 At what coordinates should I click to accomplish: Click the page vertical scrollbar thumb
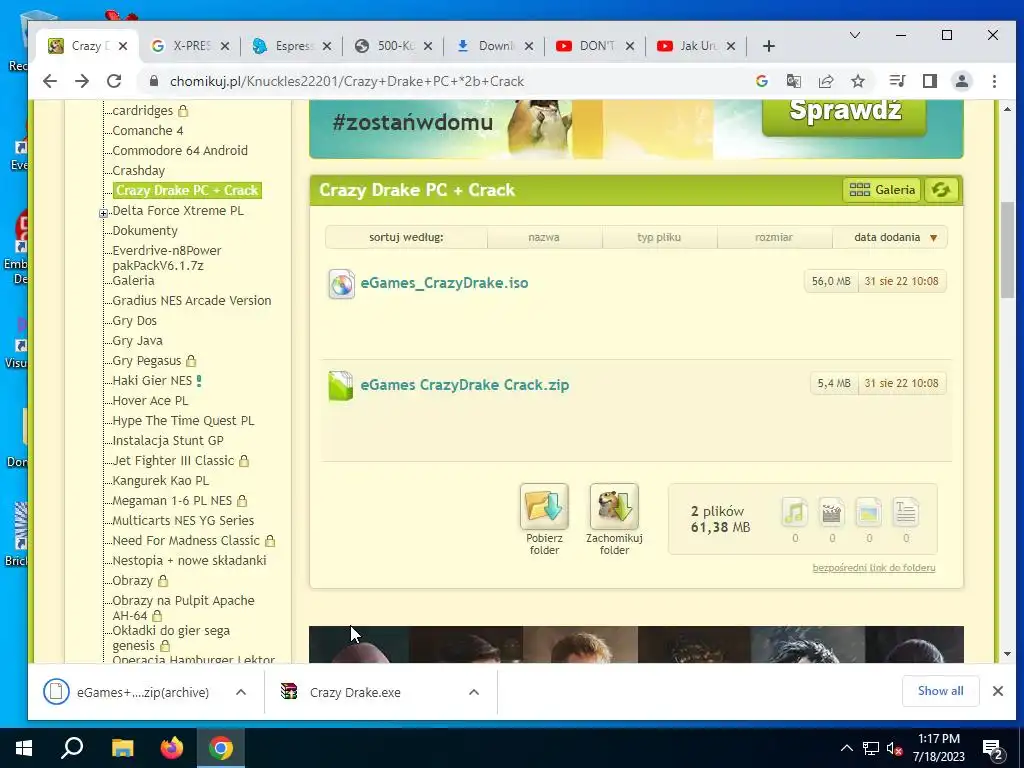click(1007, 249)
